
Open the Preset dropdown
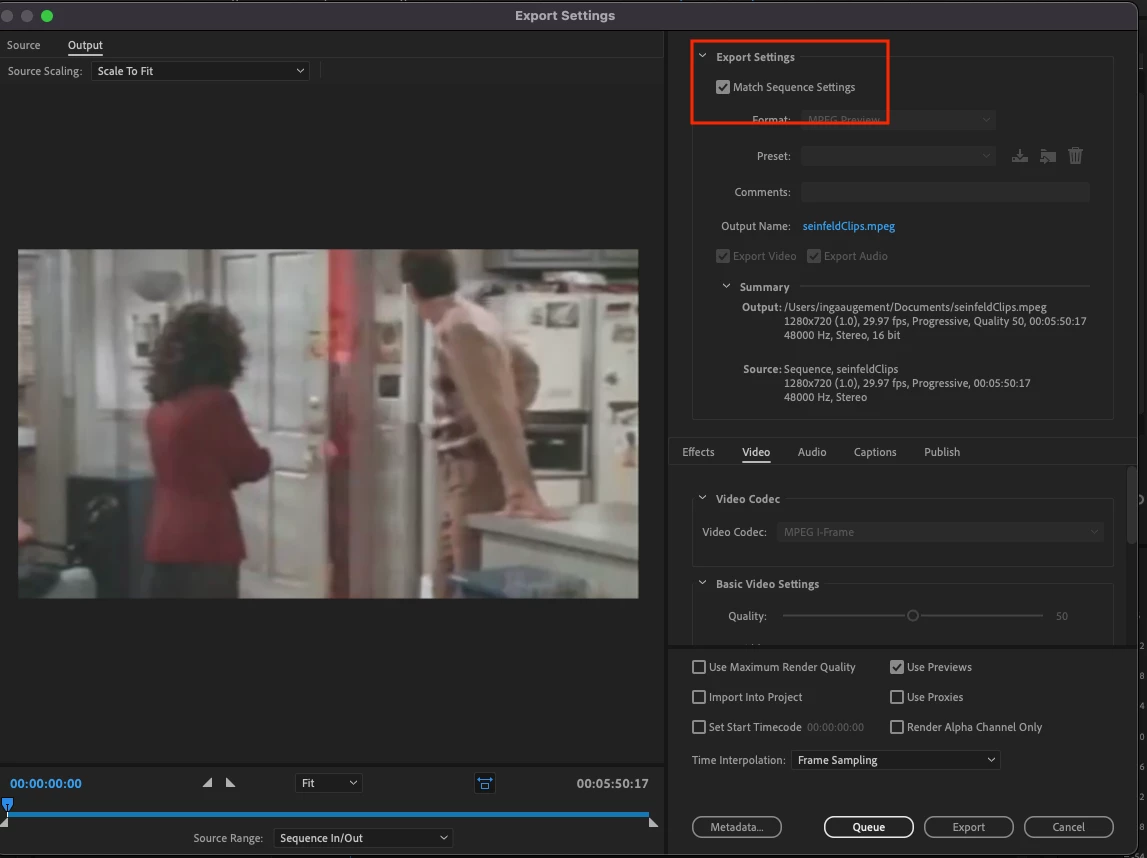click(898, 156)
